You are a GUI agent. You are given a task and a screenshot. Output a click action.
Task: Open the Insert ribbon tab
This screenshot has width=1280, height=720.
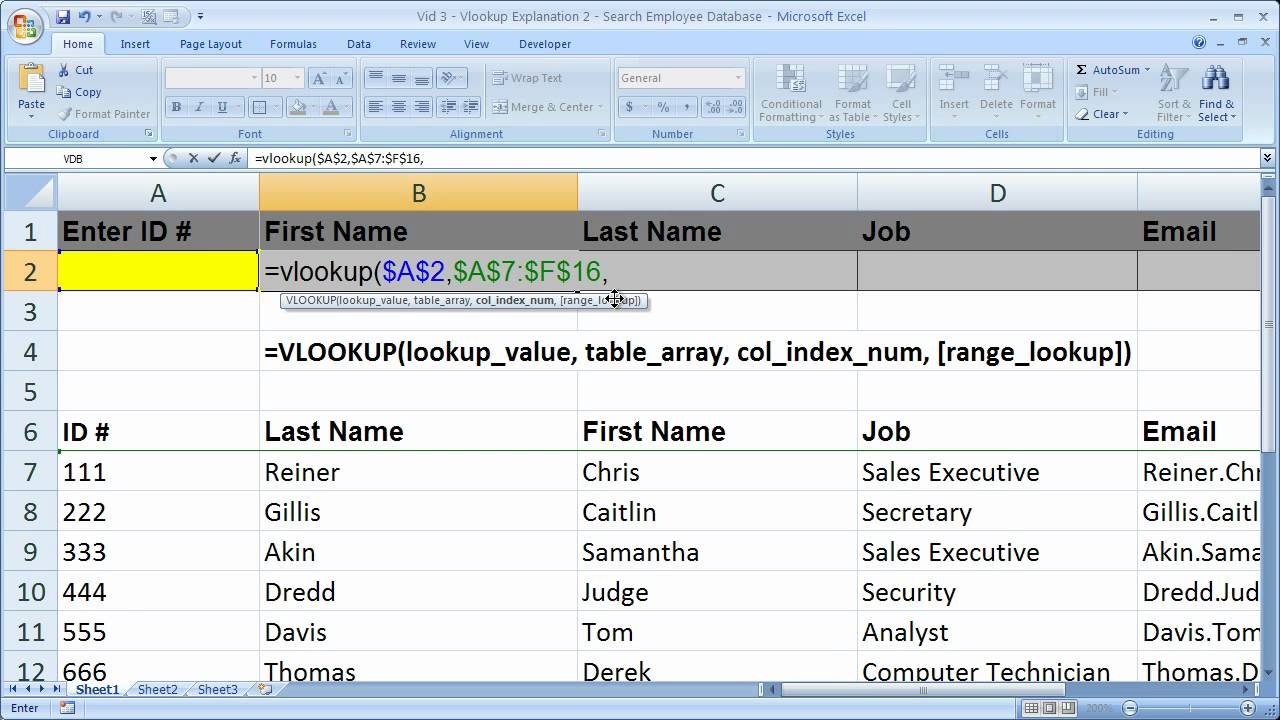coord(135,44)
